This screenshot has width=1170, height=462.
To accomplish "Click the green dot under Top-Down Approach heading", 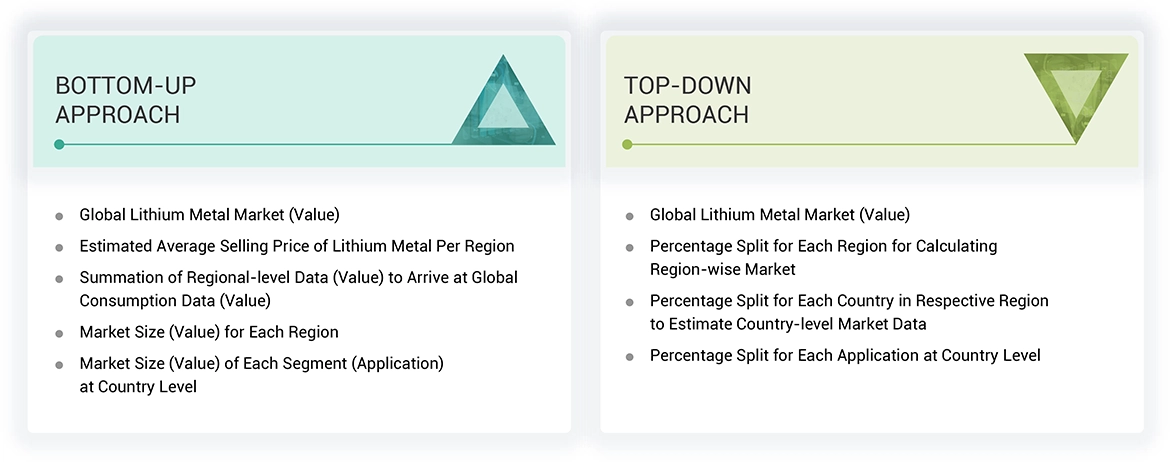I will click(627, 144).
